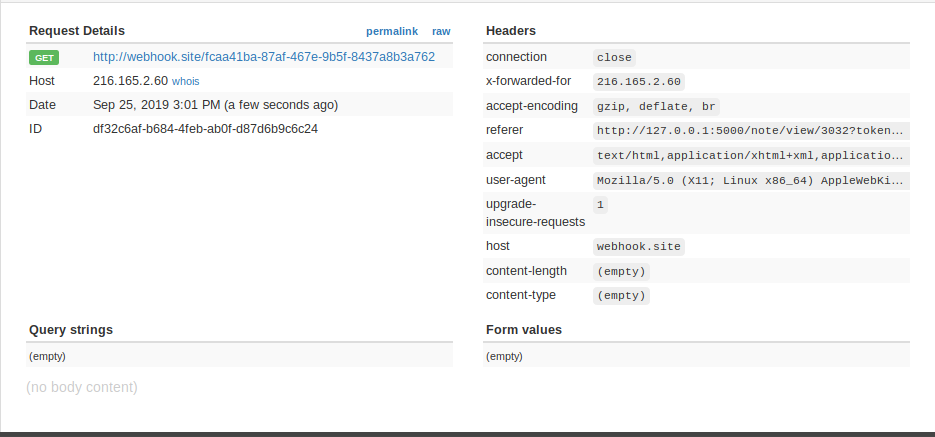Click the content-type (empty) value

tap(621, 296)
